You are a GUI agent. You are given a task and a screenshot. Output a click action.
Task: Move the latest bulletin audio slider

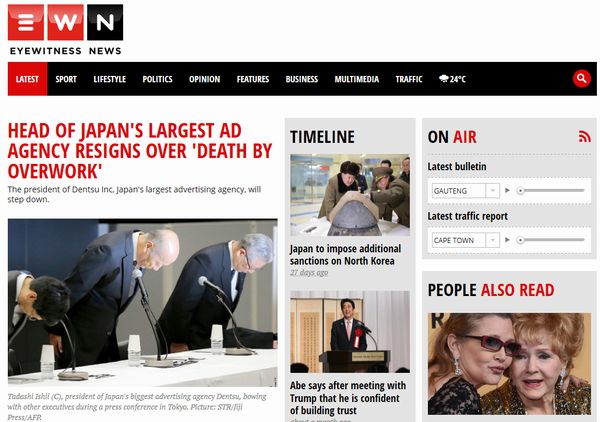(550, 190)
